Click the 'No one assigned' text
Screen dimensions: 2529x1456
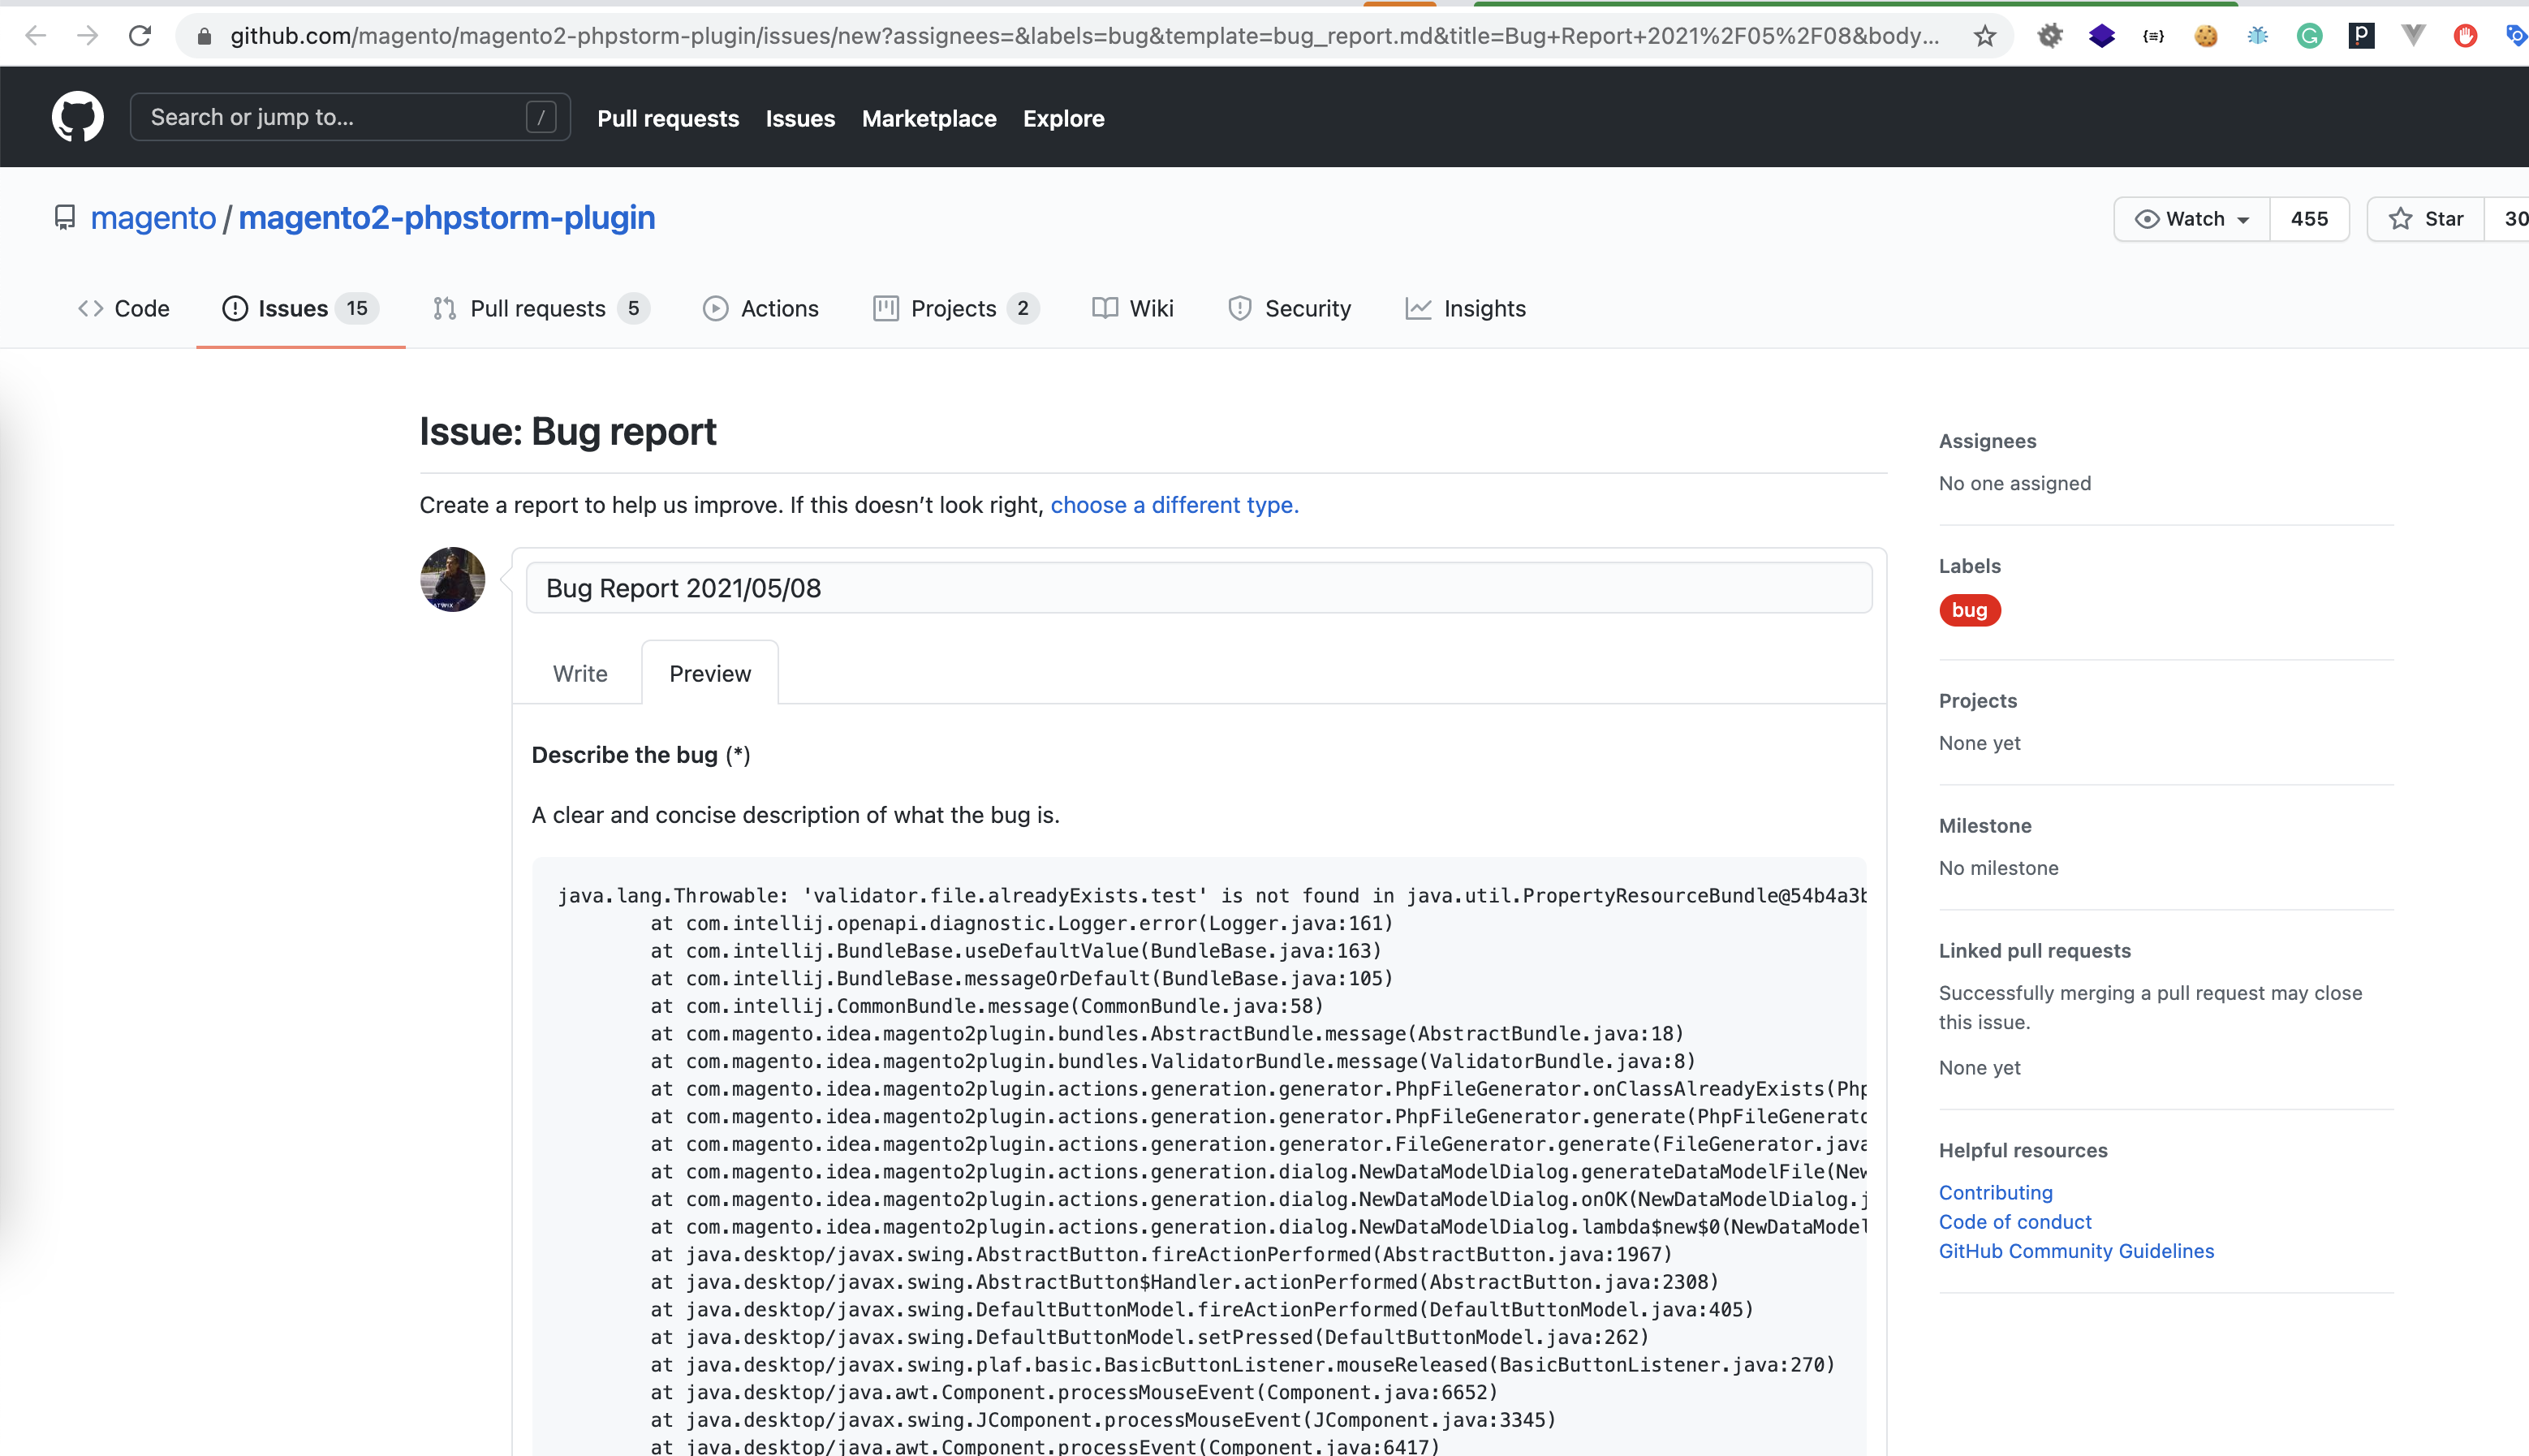(2014, 483)
